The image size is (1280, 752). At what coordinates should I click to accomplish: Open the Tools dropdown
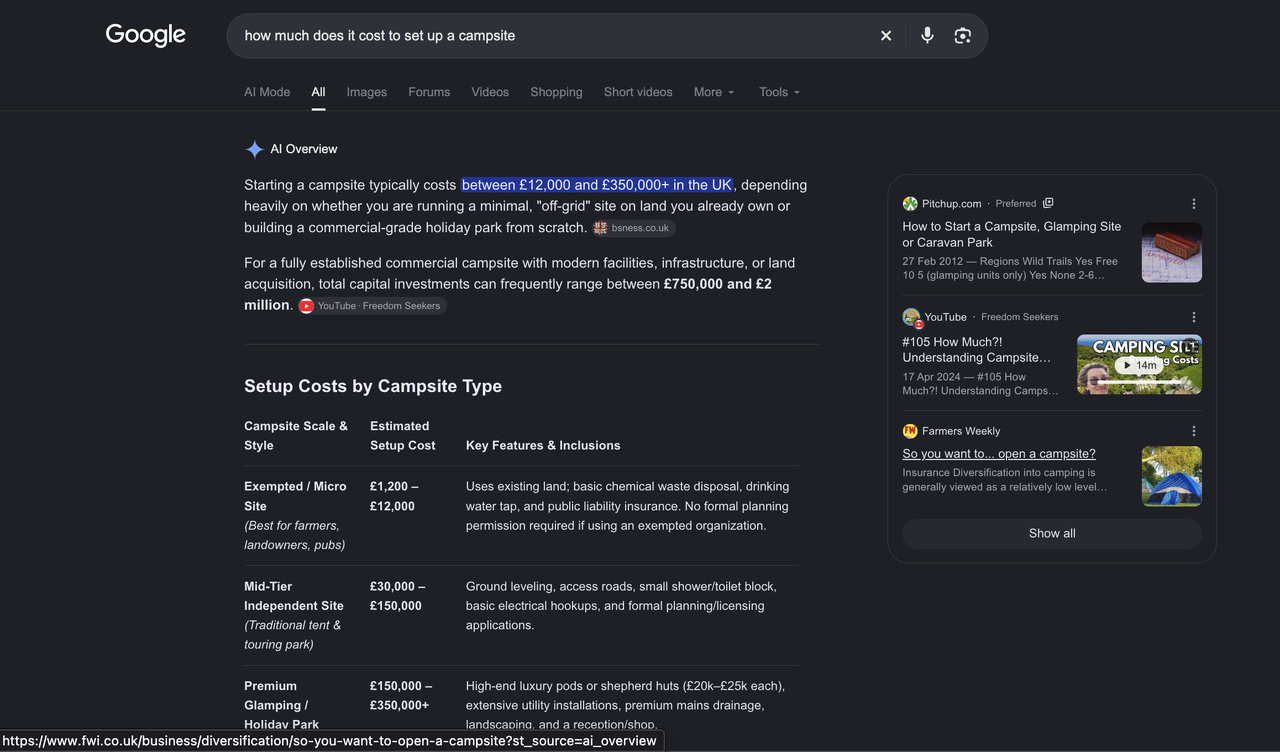pyautogui.click(x=779, y=92)
